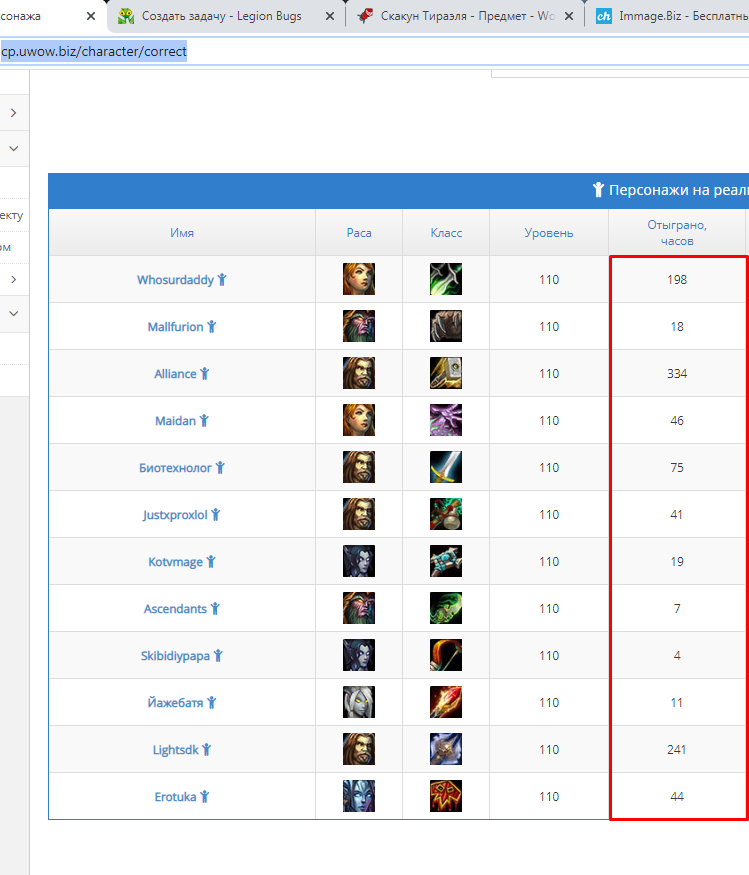Viewport: 749px width, 875px height.
Task: Click race icon in Kotvmage row
Action: coord(359,561)
